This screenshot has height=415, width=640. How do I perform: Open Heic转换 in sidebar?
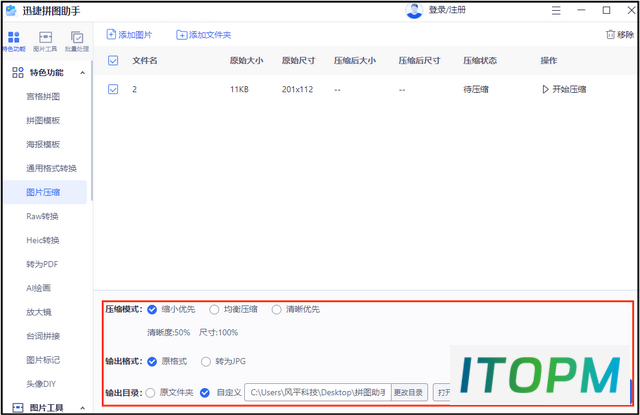pos(43,240)
